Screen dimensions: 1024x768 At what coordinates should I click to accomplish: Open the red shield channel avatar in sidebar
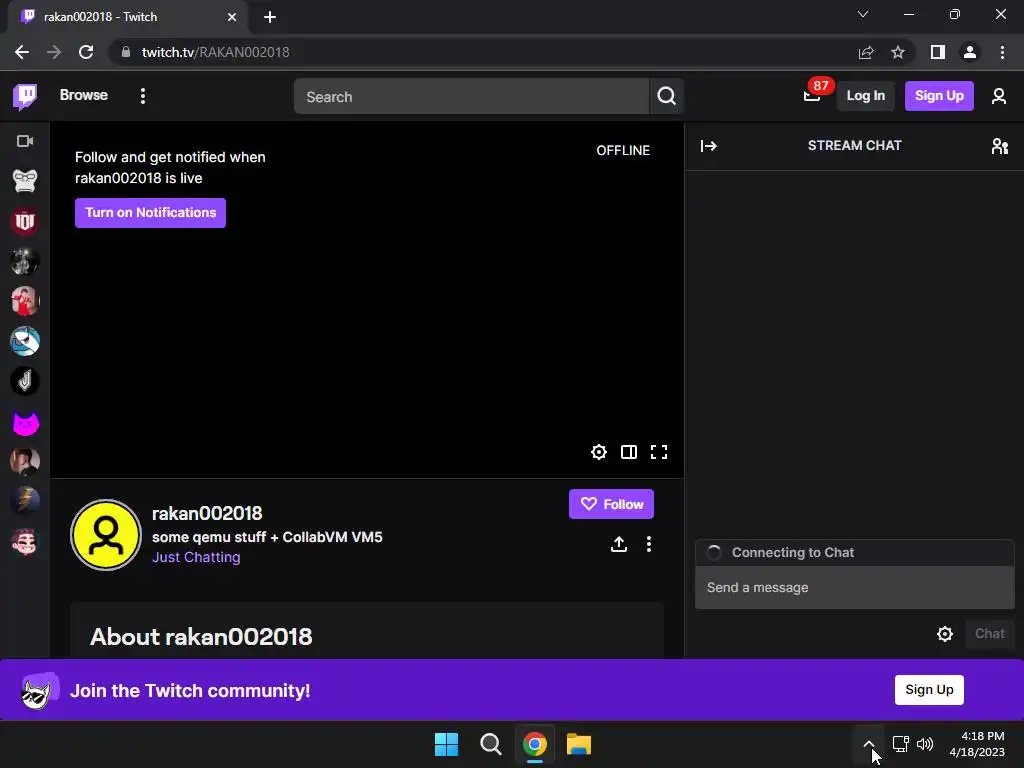point(25,221)
